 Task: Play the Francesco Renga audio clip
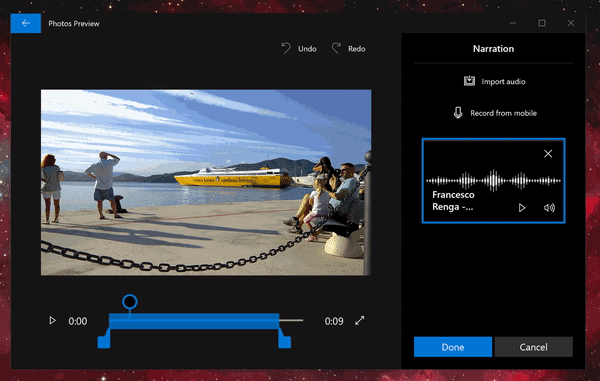522,208
